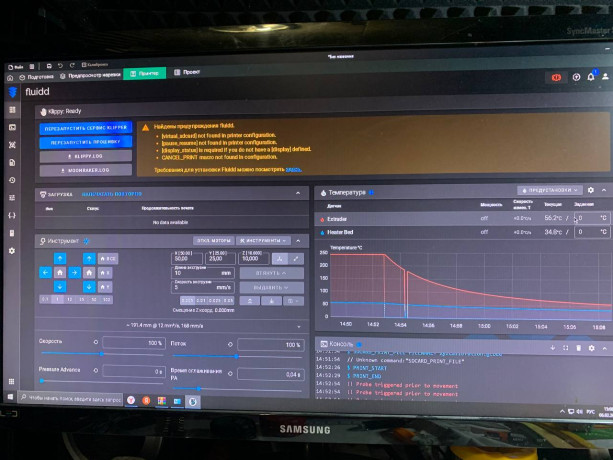Screen dimensions: 613x460
Task: Jog the toolhead left on X axis
Action: tap(46, 271)
